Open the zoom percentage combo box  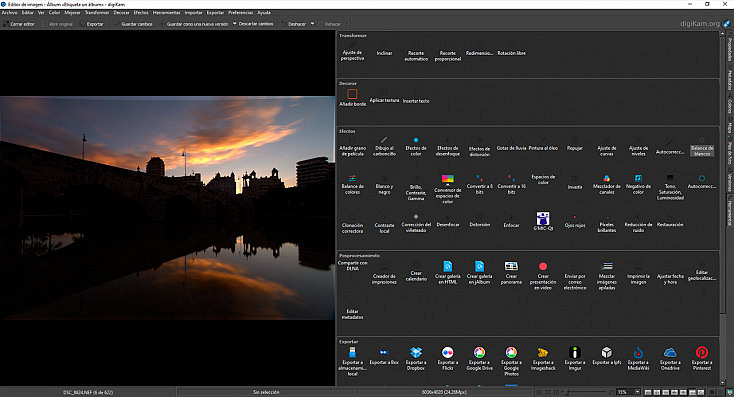click(628, 392)
